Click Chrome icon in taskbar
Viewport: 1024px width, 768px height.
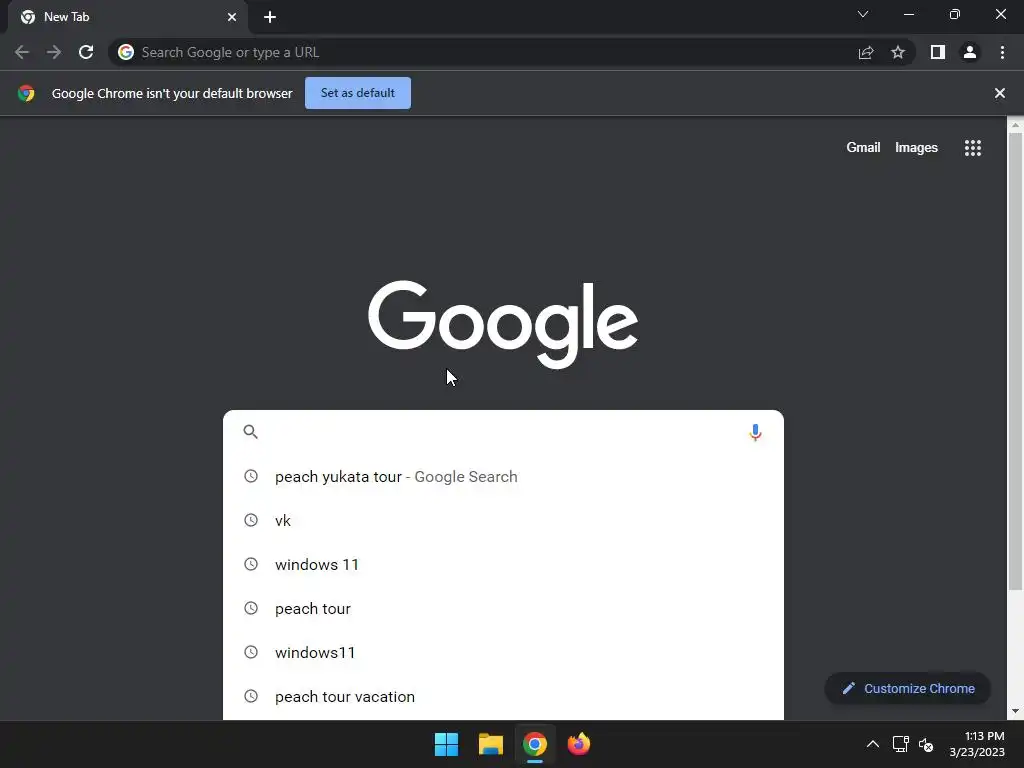click(535, 744)
